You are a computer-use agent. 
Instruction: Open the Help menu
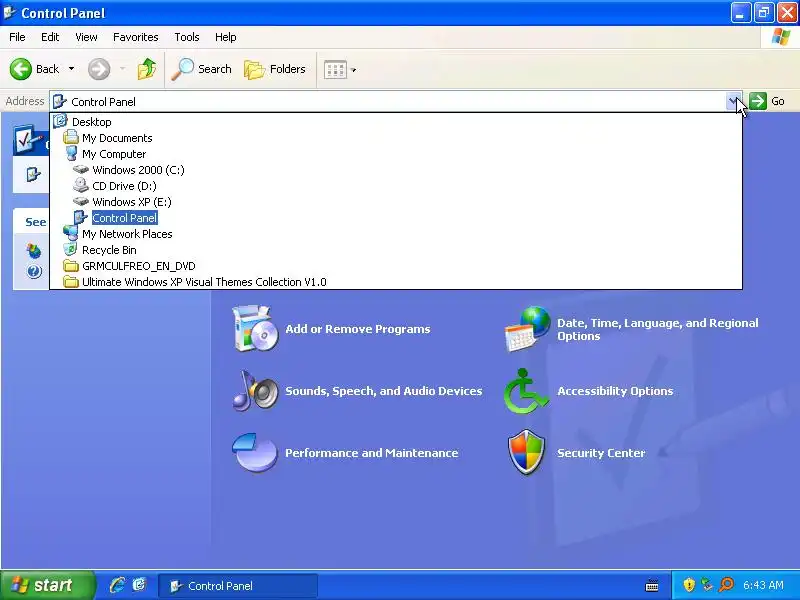click(226, 37)
